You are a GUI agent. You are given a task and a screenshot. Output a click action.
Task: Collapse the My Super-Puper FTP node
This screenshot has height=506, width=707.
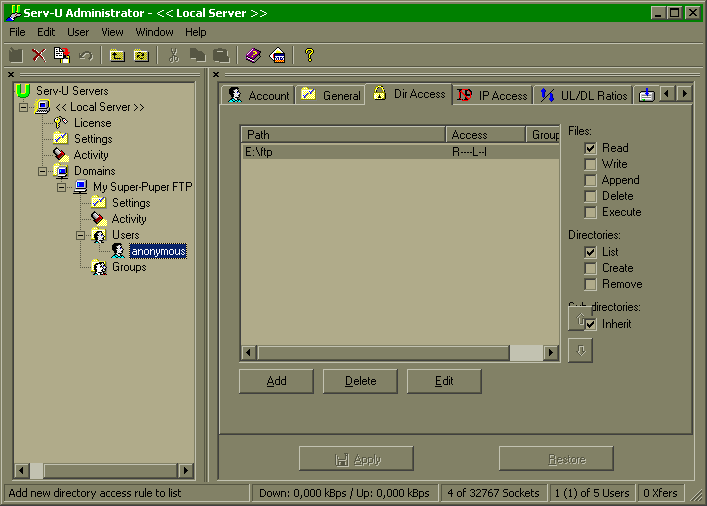click(61, 187)
